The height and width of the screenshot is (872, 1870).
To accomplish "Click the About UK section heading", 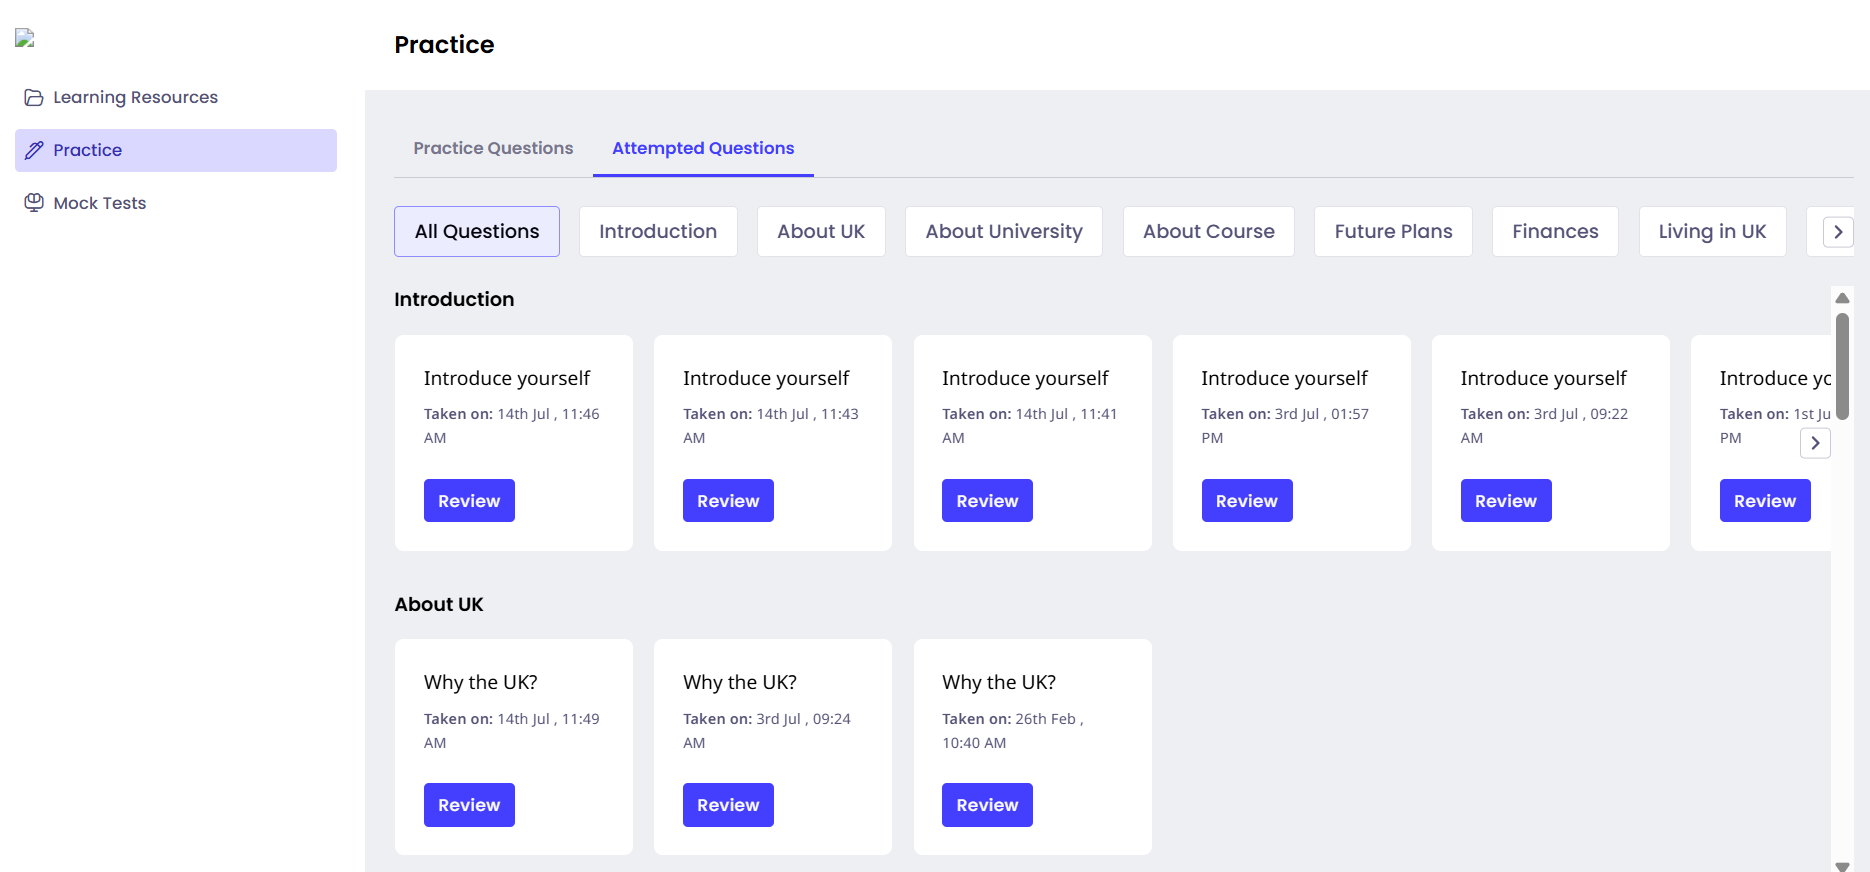I will point(439,604).
